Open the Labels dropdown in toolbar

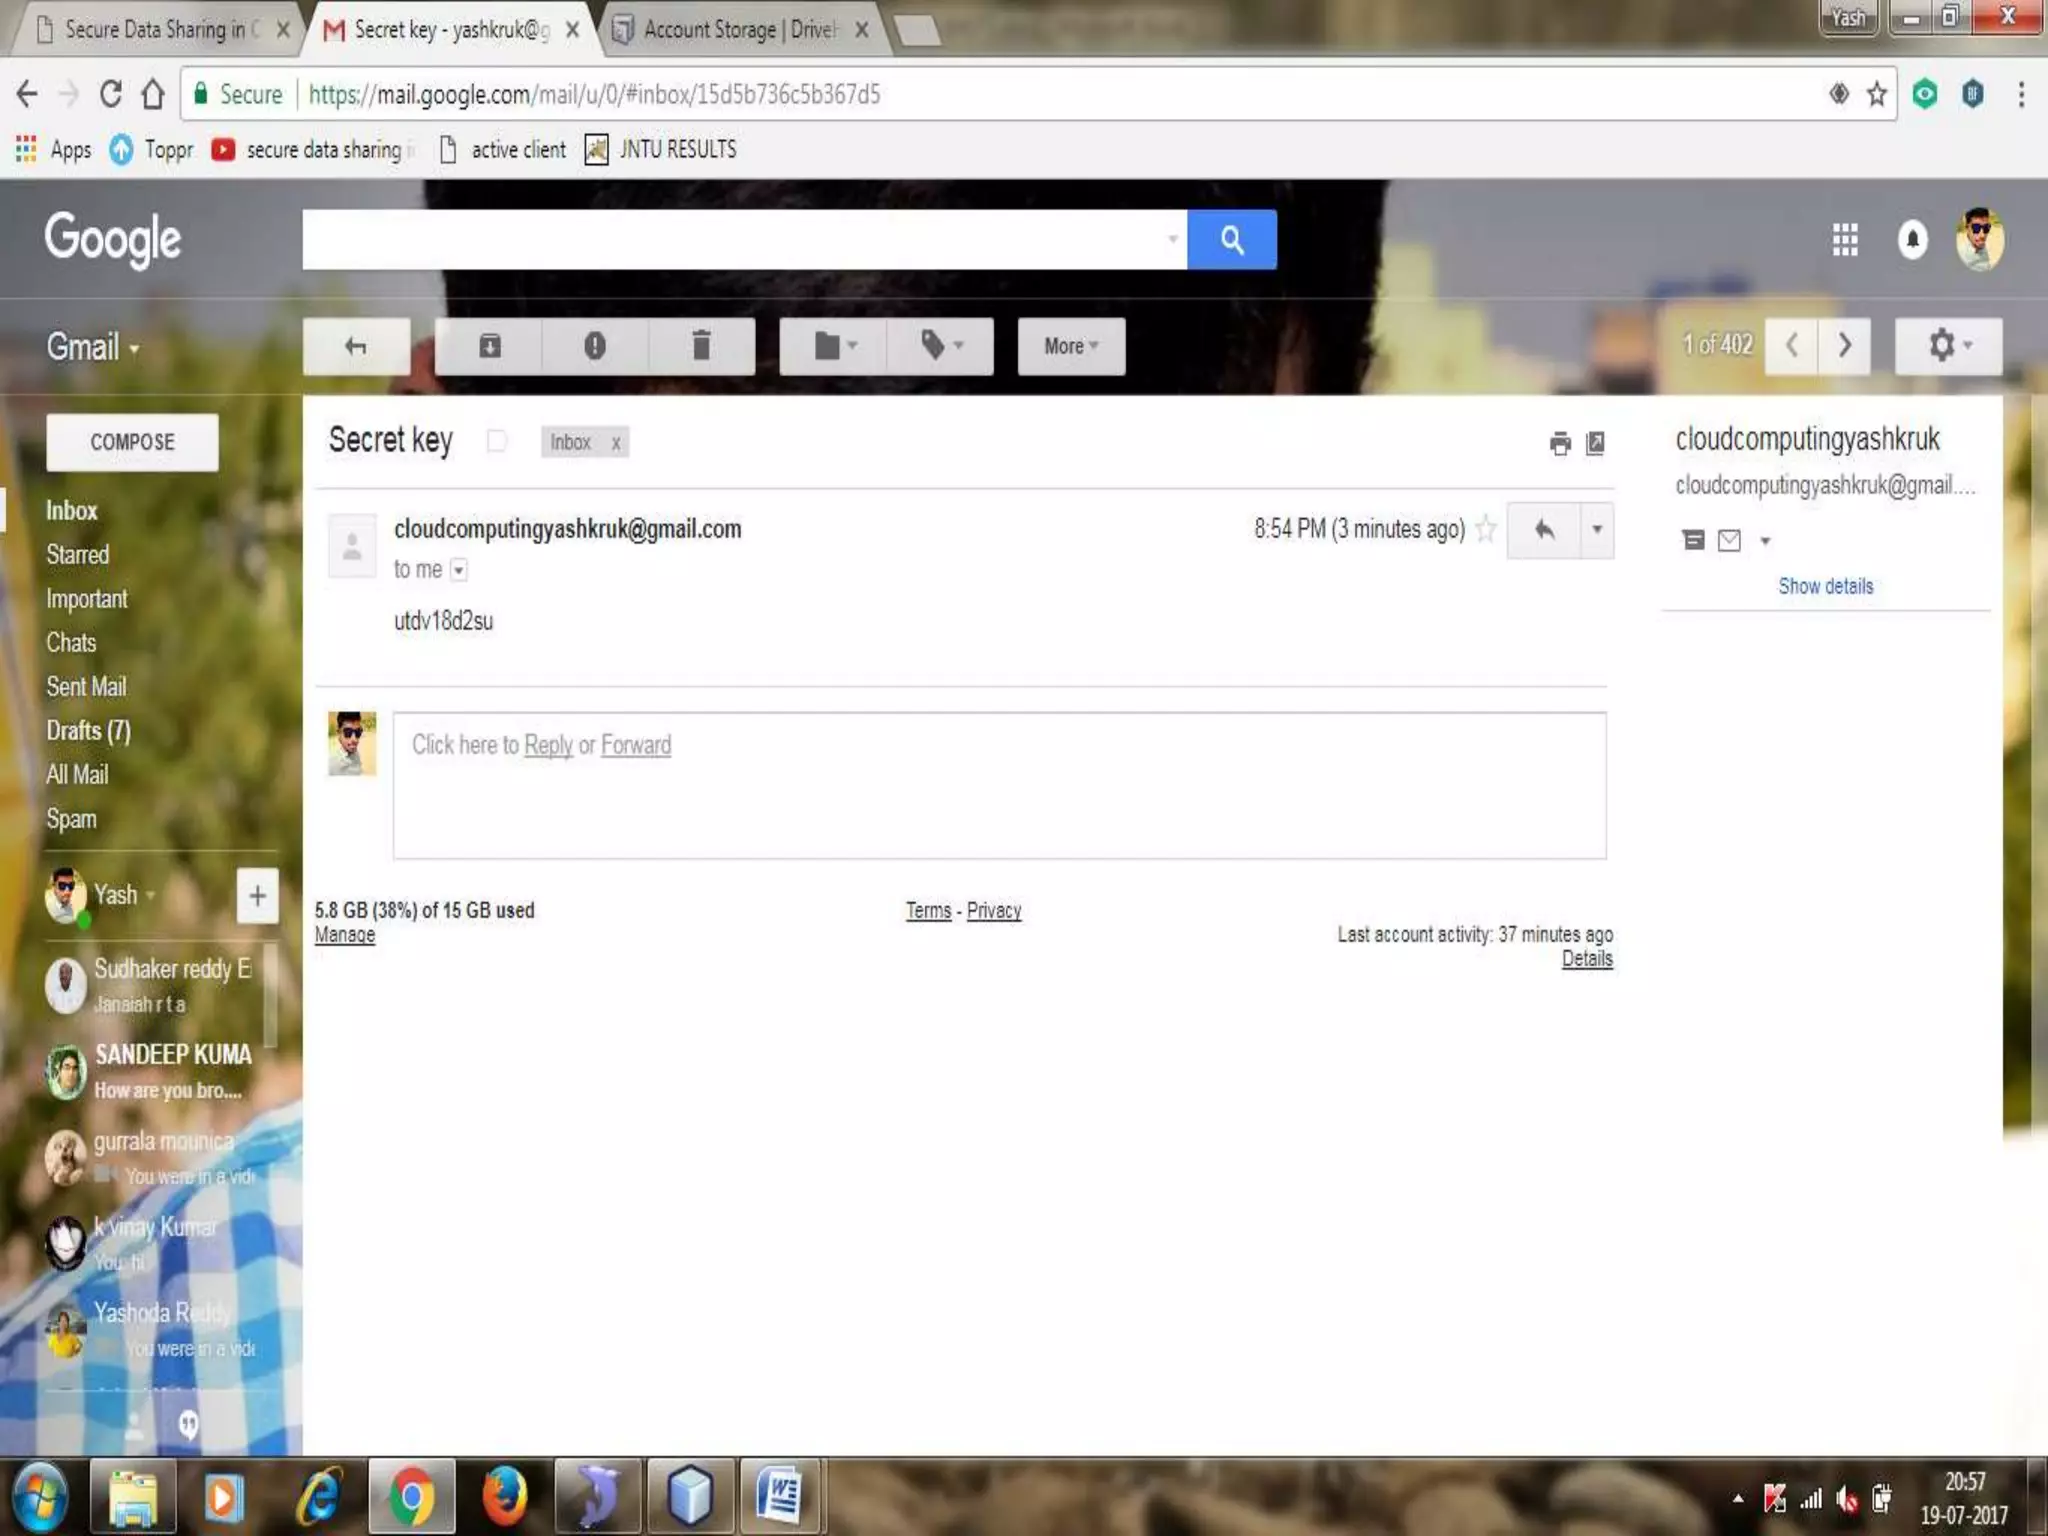[x=940, y=346]
